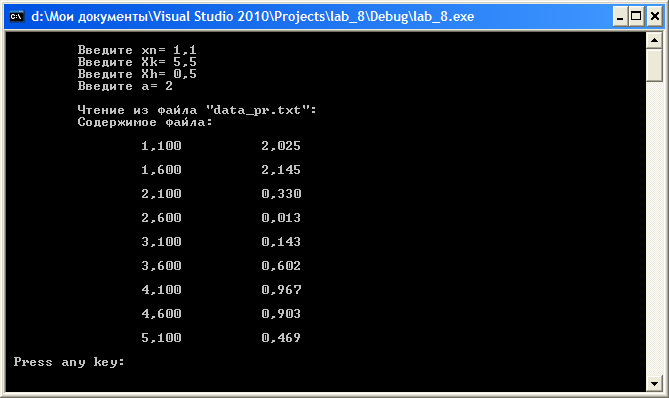The image size is (669, 398).
Task: Click the scrollbar up arrow
Action: click(654, 41)
